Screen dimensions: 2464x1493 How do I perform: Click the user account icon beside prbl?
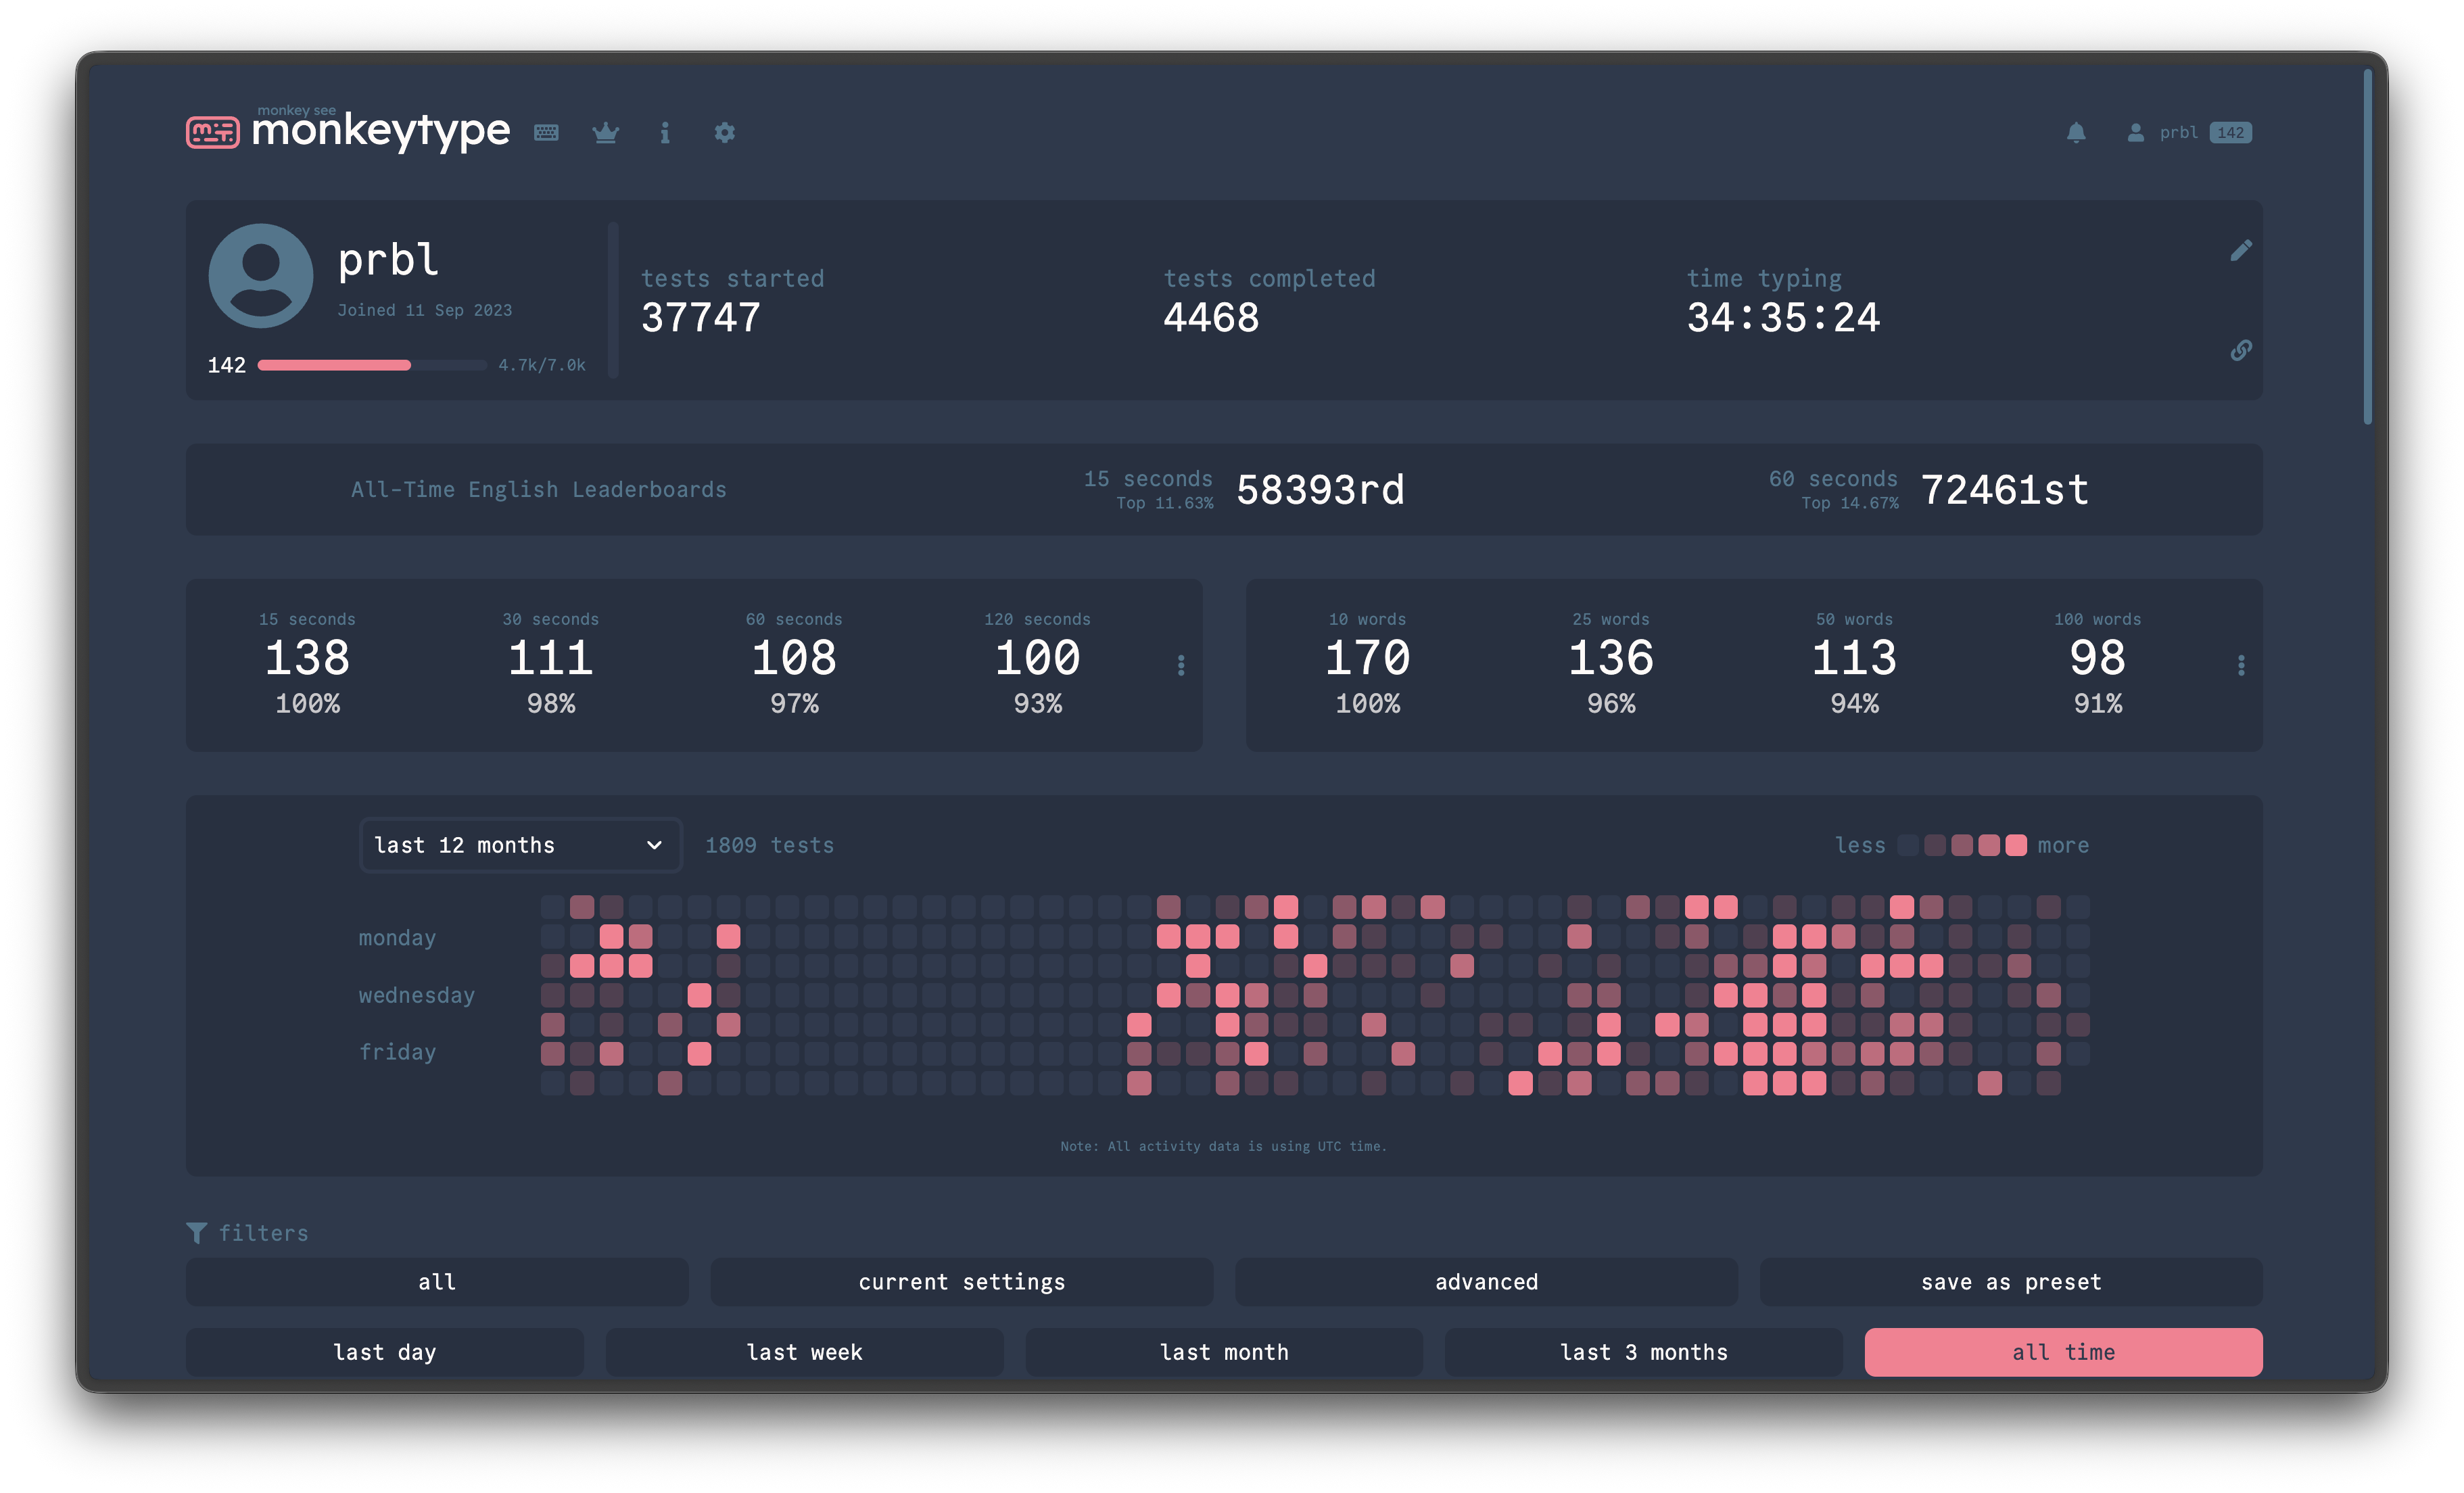pos(2135,133)
